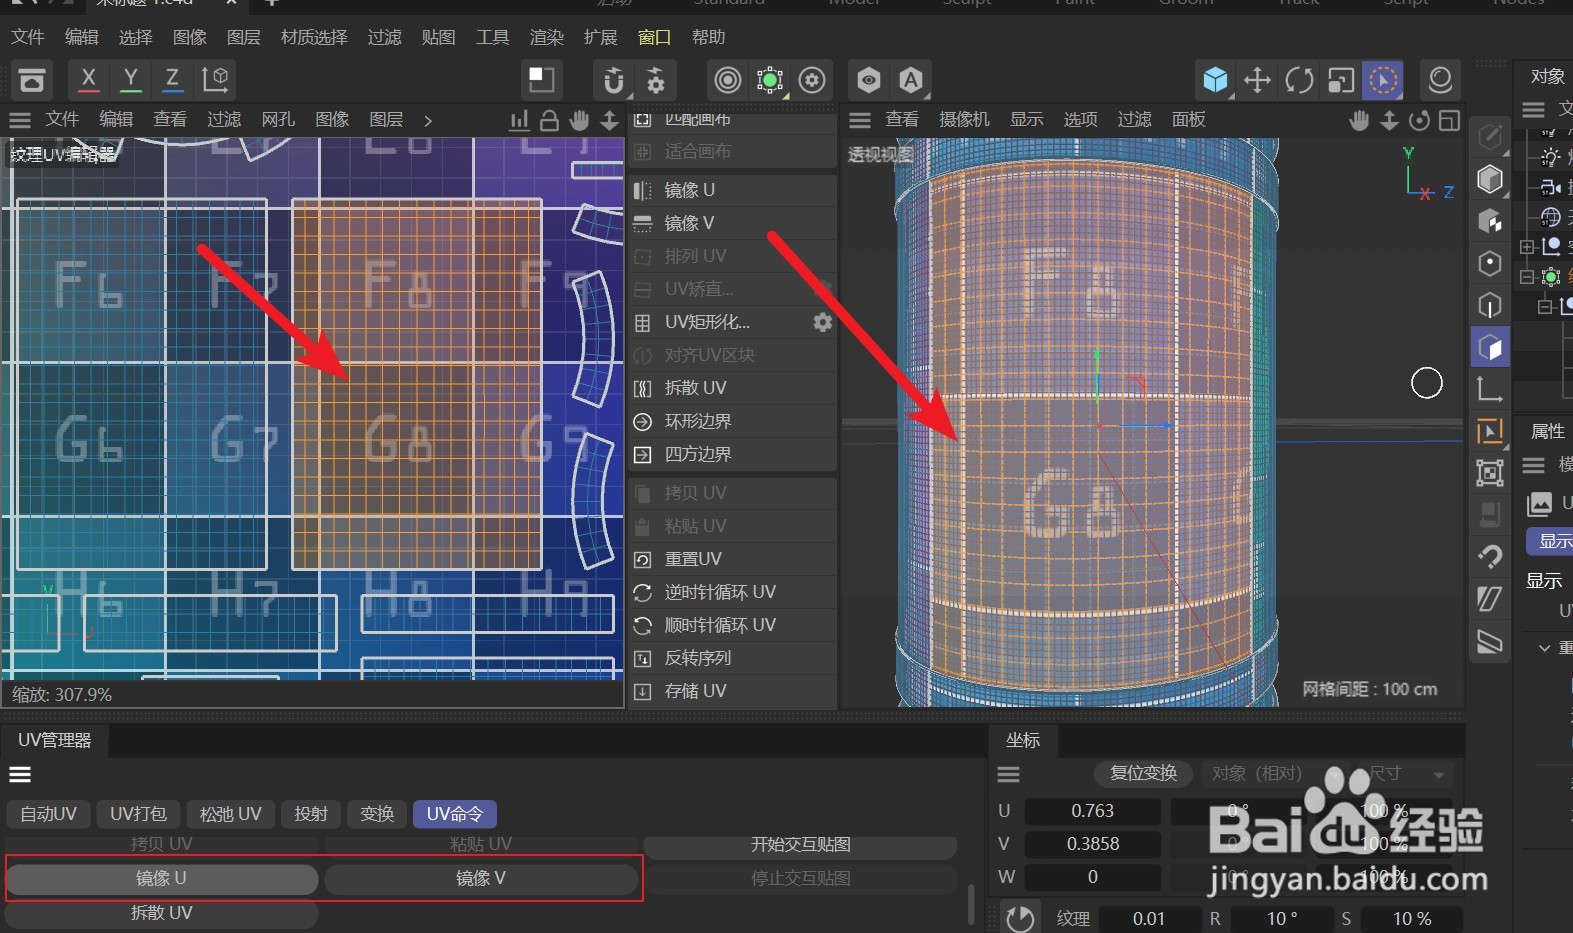1573x933 pixels.
Task: Toggle the X axis lock icon
Action: tap(89, 79)
